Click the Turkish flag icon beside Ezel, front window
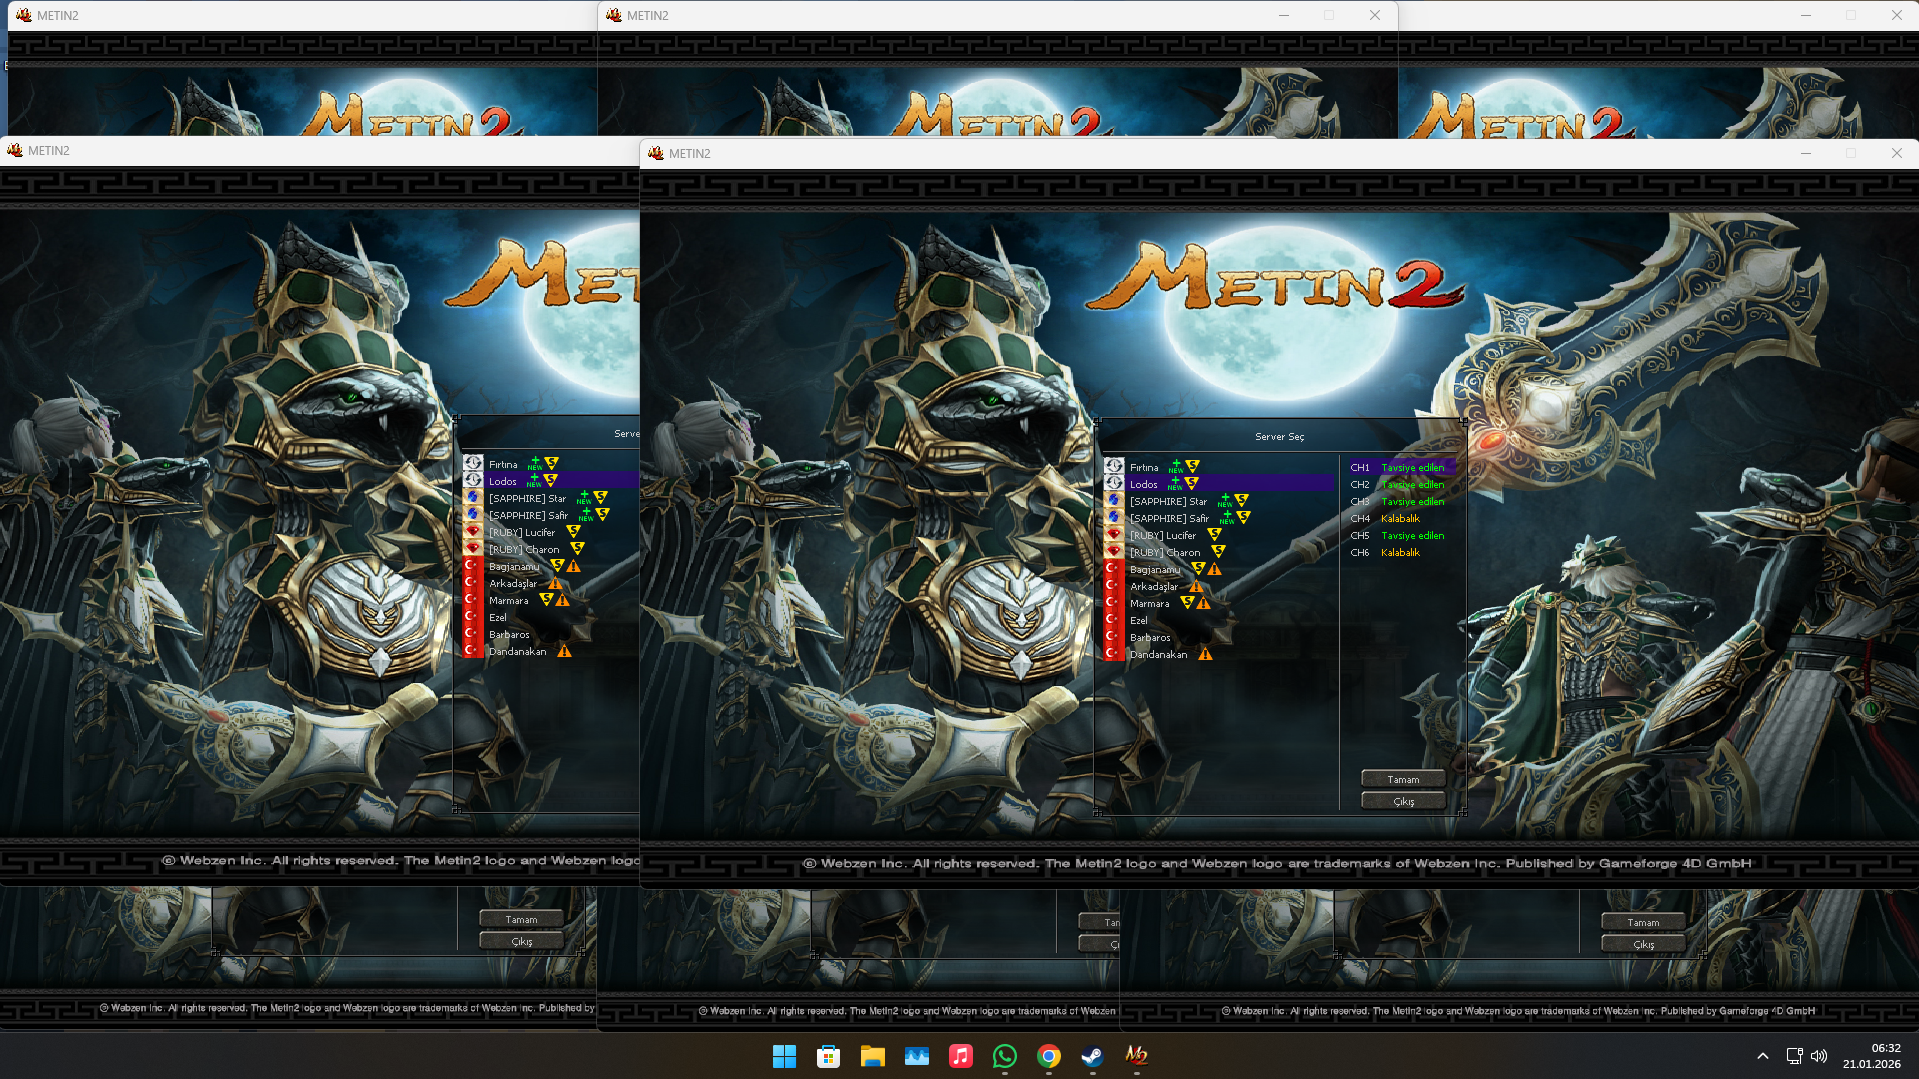This screenshot has width=1919, height=1079. 1114,620
